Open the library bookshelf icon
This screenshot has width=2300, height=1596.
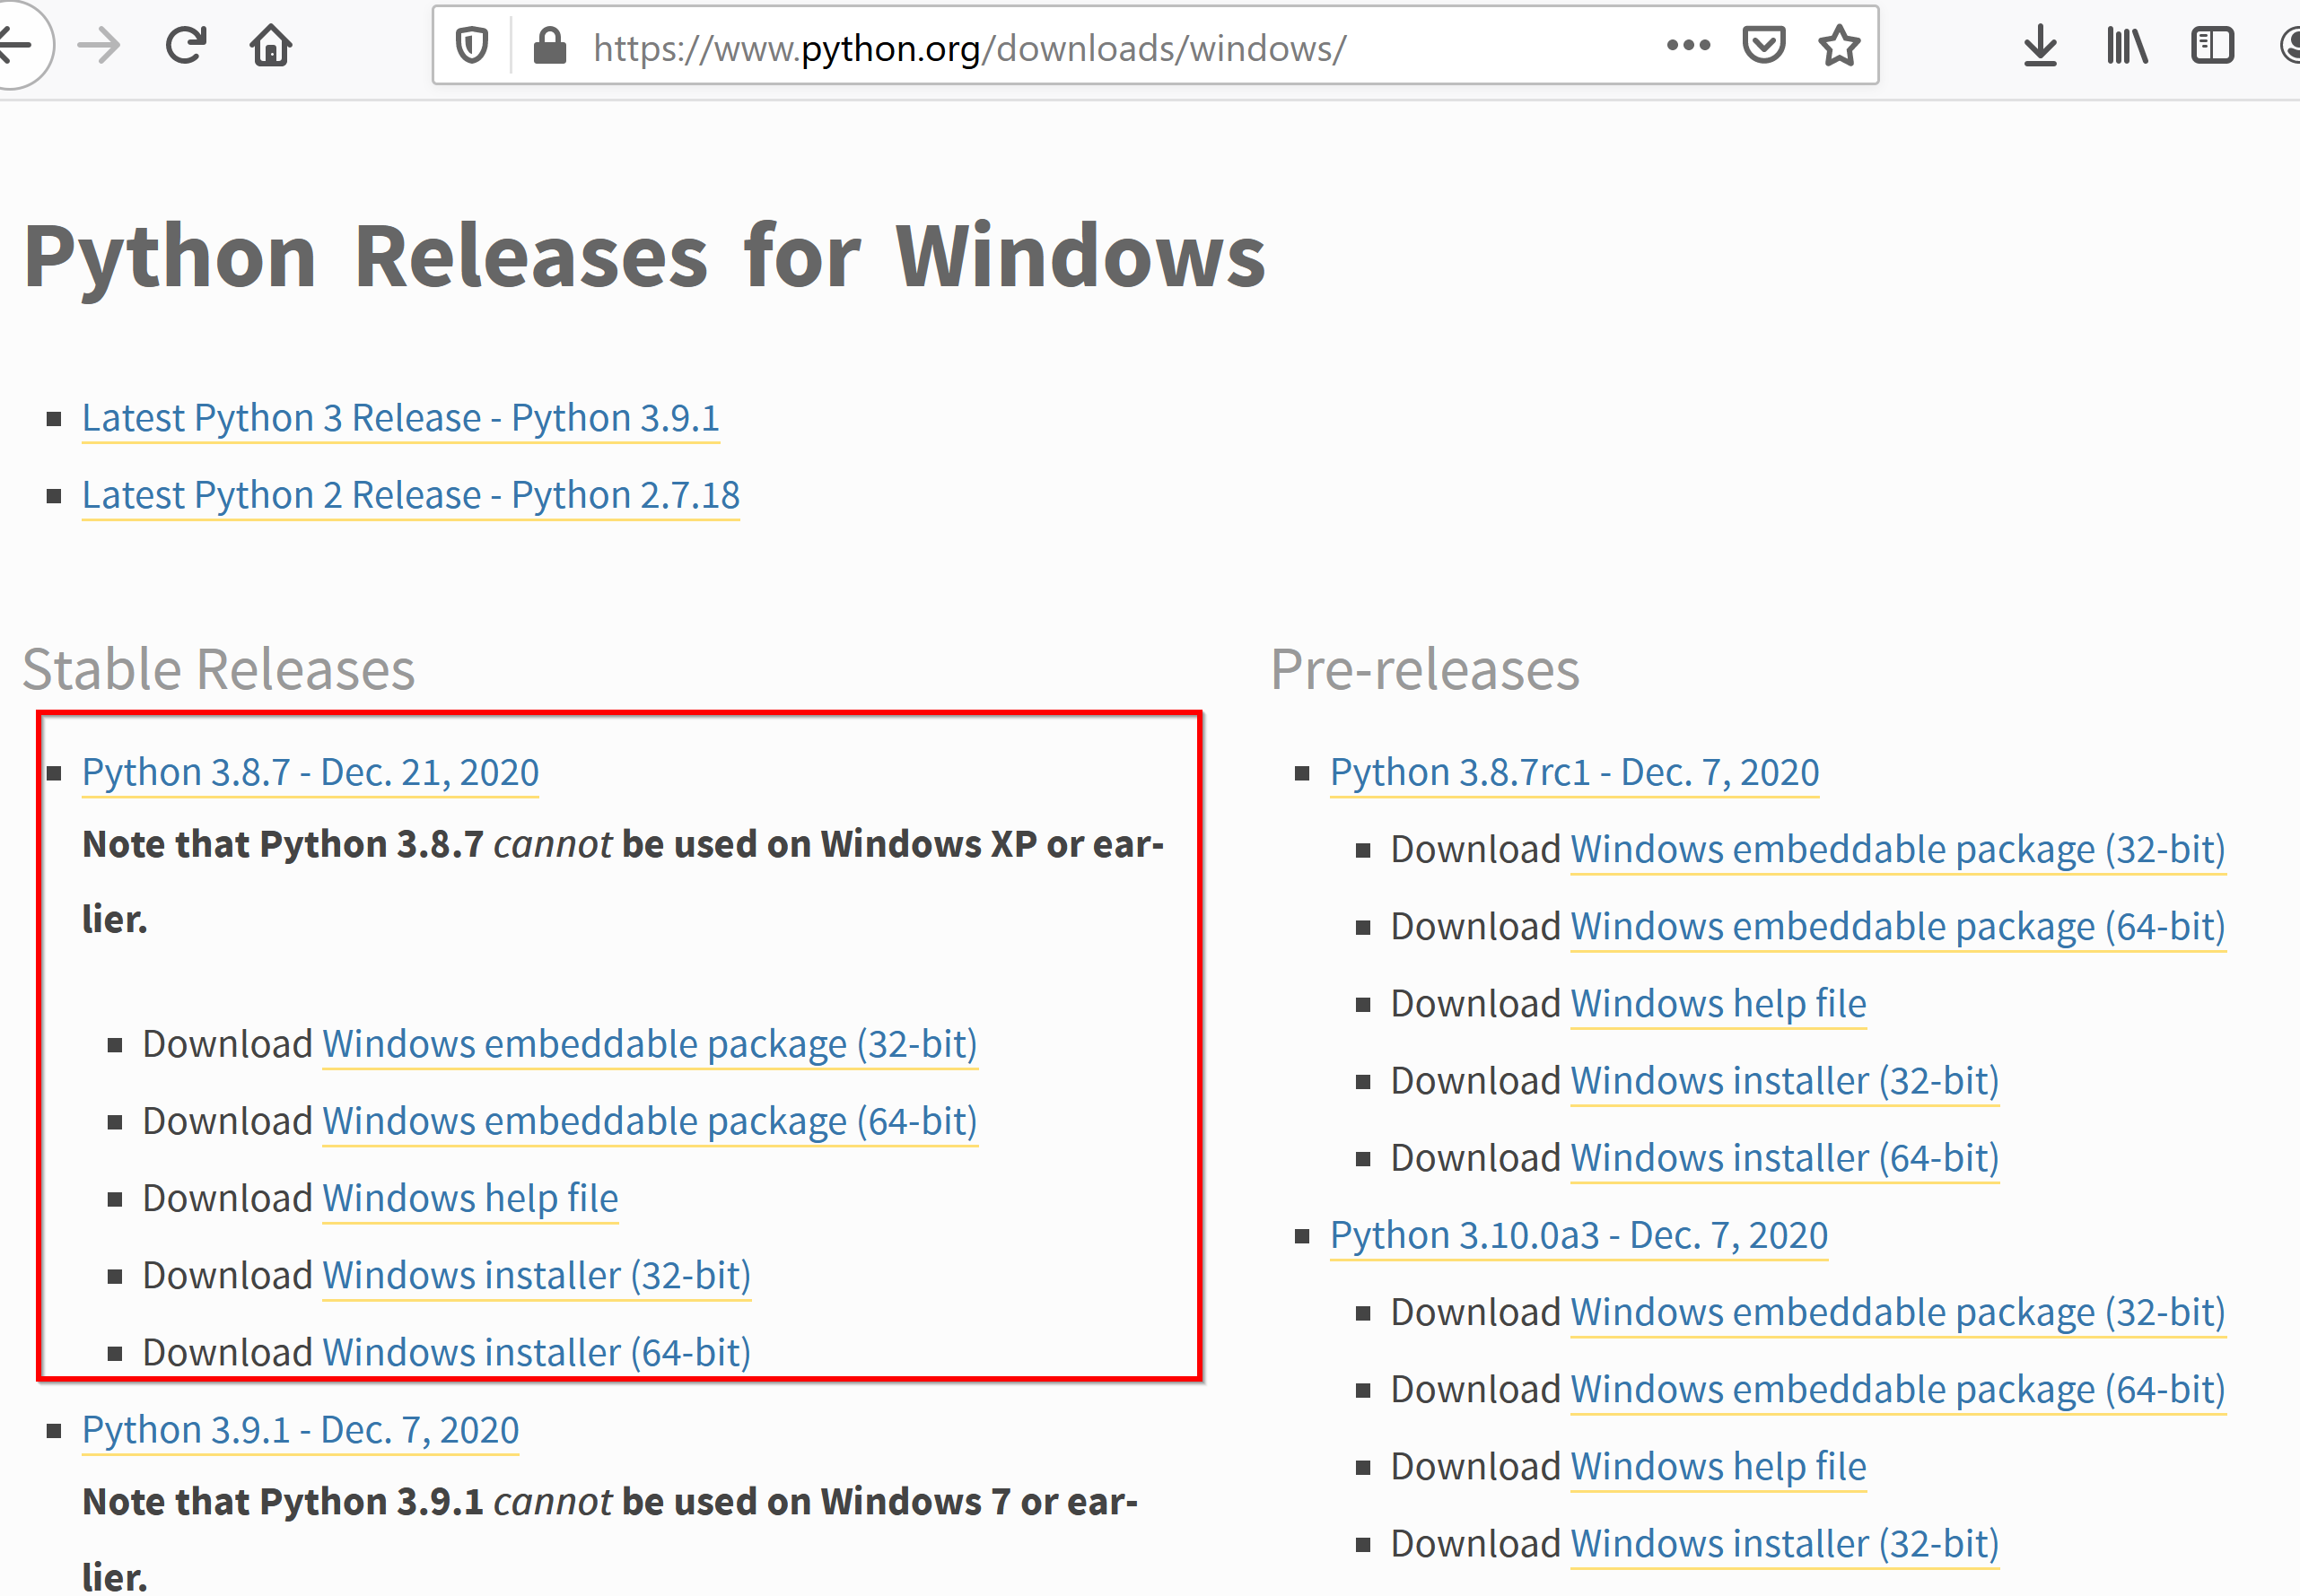(x=2126, y=46)
